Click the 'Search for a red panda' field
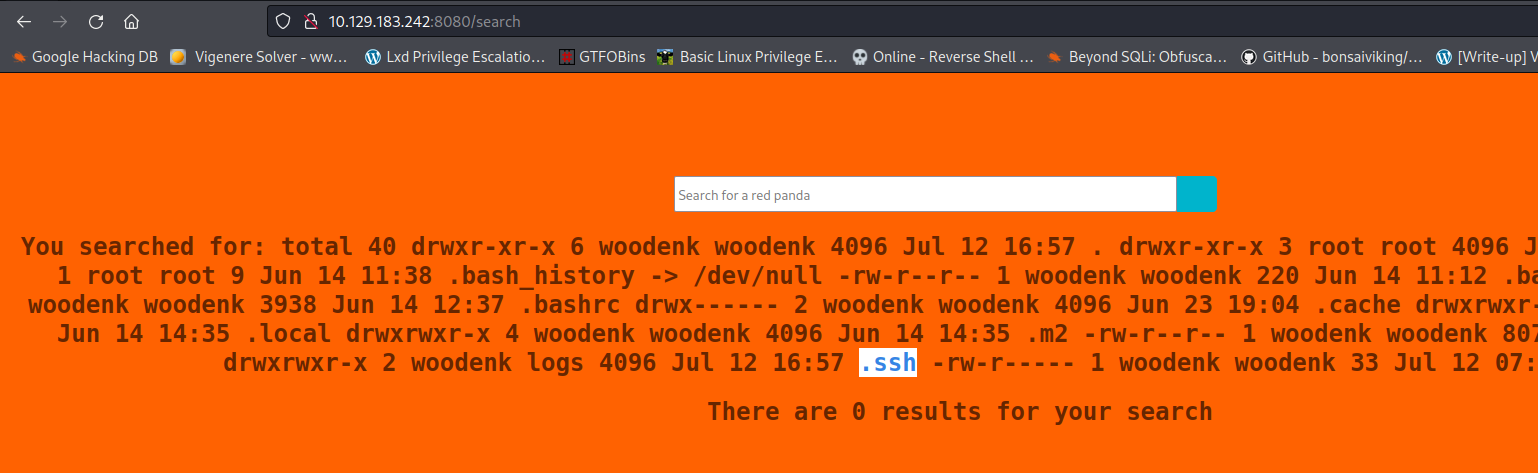 (x=924, y=195)
